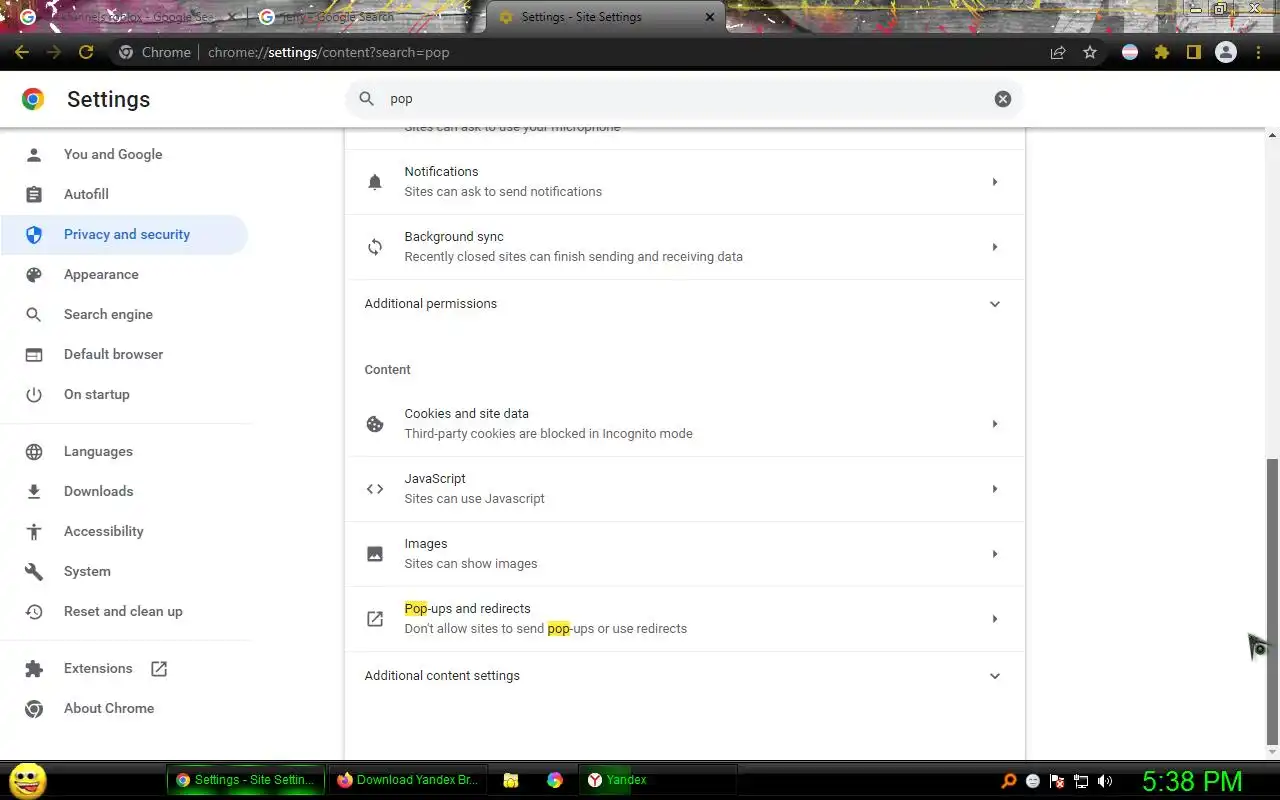Expand Additional permissions section
This screenshot has width=1280, height=800.
[684, 304]
